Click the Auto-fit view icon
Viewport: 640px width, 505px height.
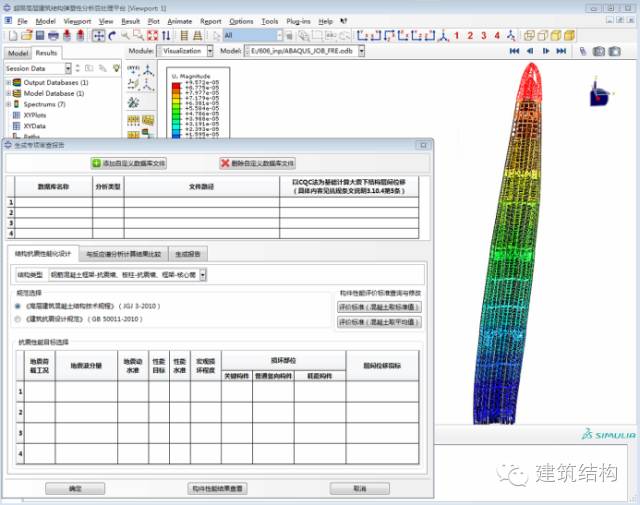152,36
